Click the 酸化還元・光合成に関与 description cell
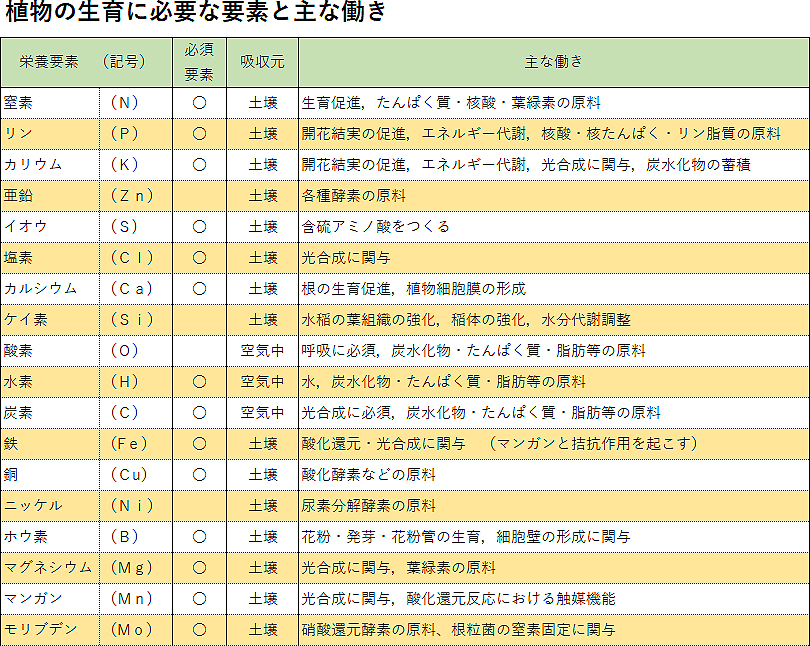810x646 pixels. [x=554, y=444]
